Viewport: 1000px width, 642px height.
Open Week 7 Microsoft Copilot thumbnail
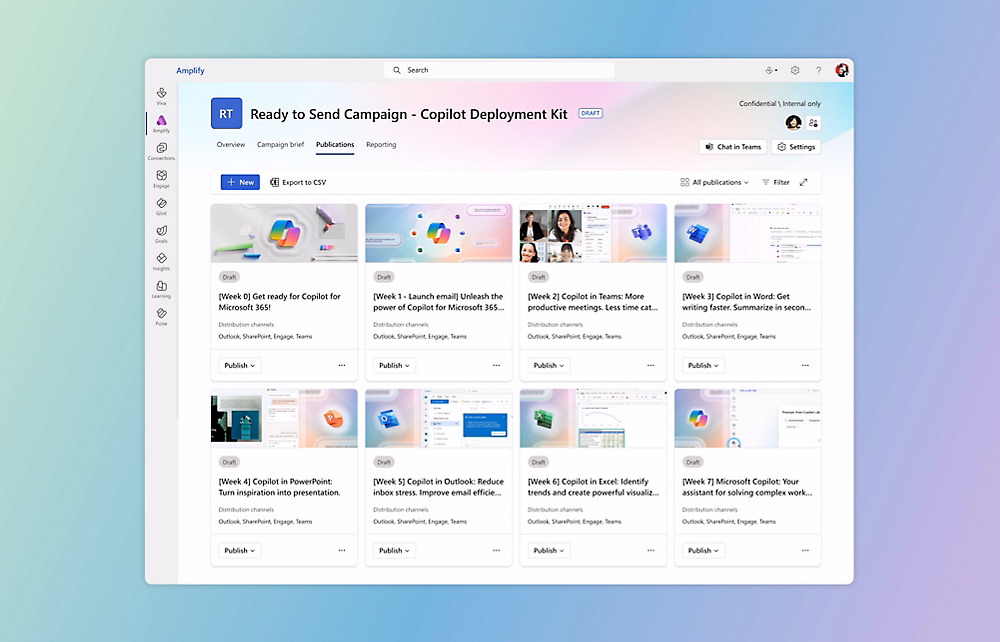pos(747,418)
